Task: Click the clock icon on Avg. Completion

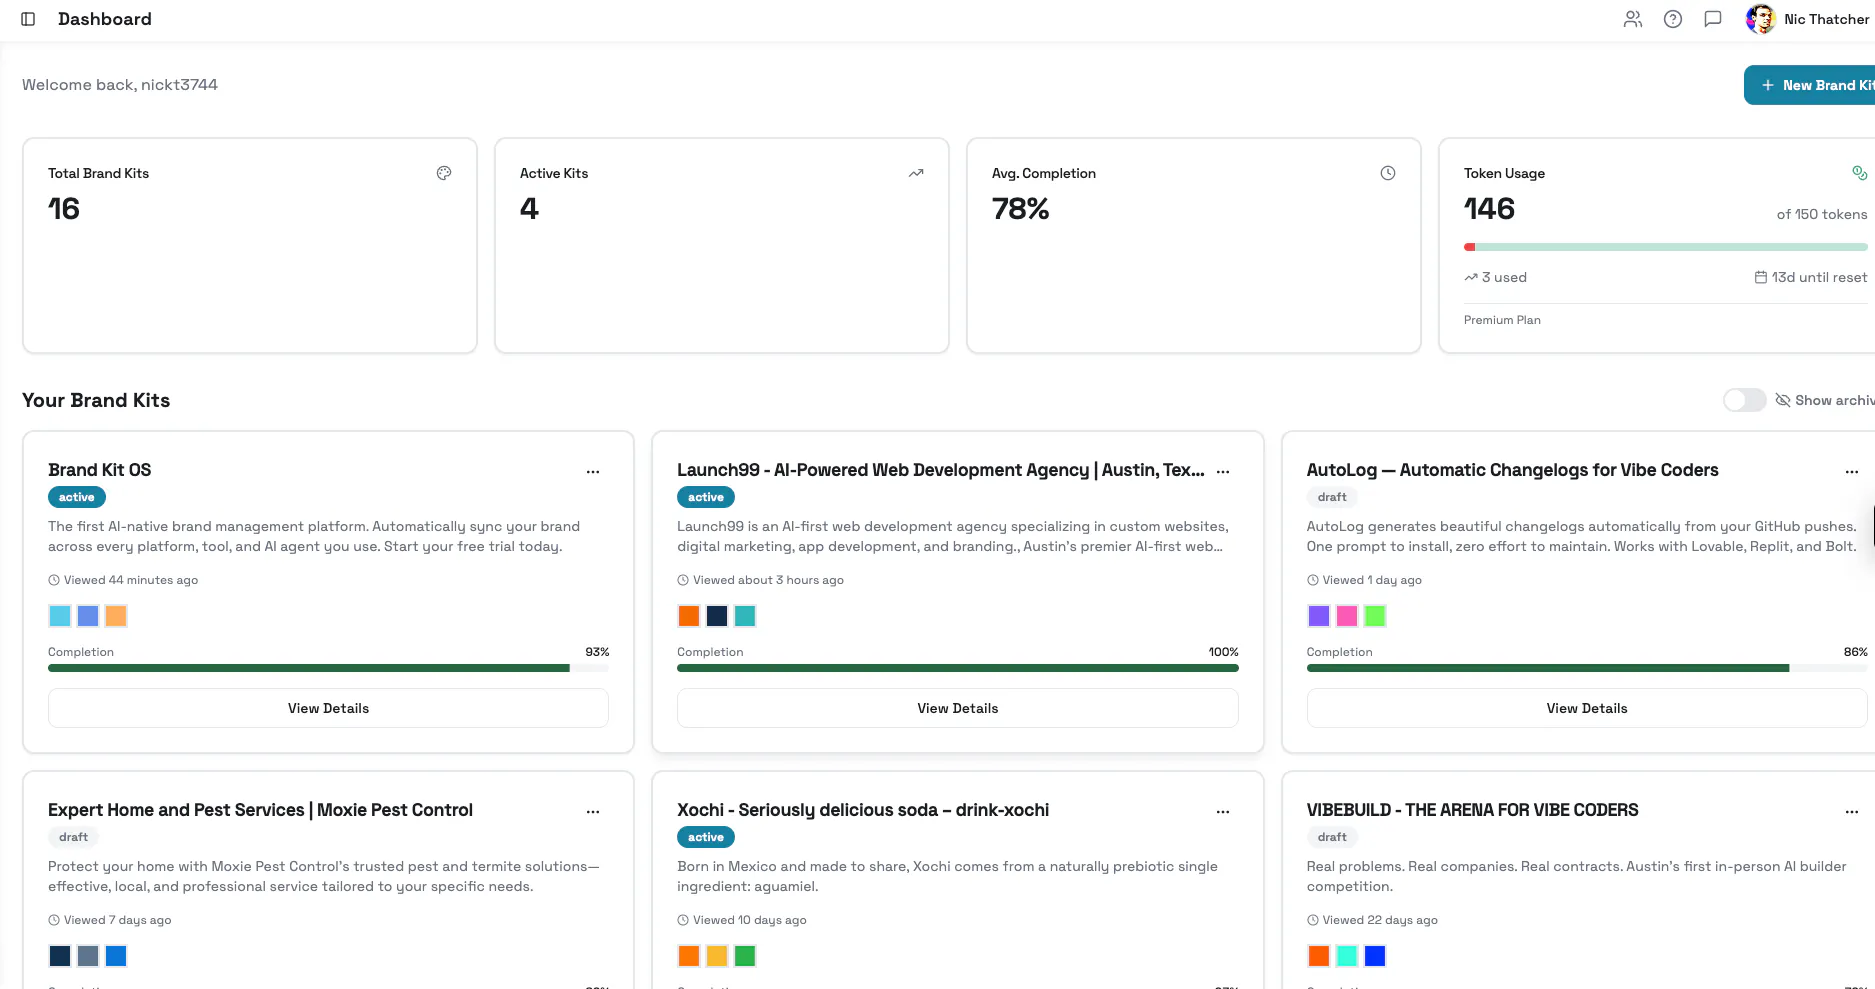Action: [1388, 173]
